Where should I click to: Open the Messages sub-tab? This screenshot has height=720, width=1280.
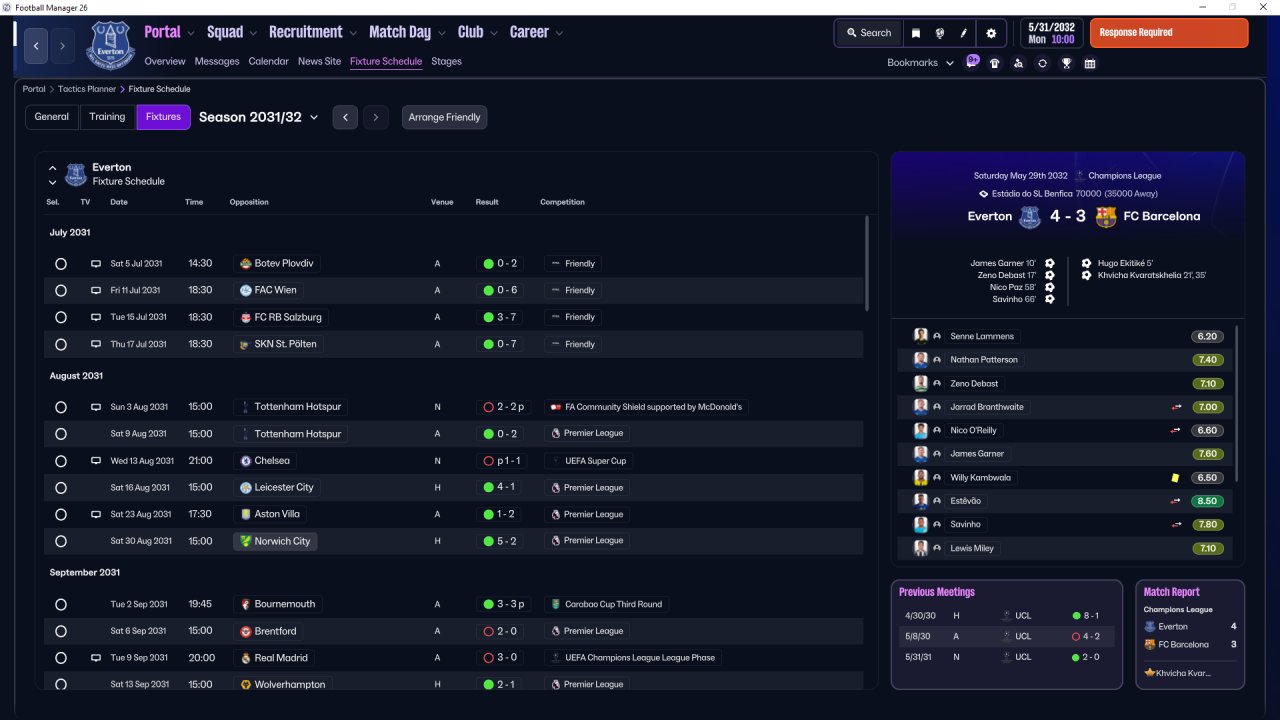(217, 61)
